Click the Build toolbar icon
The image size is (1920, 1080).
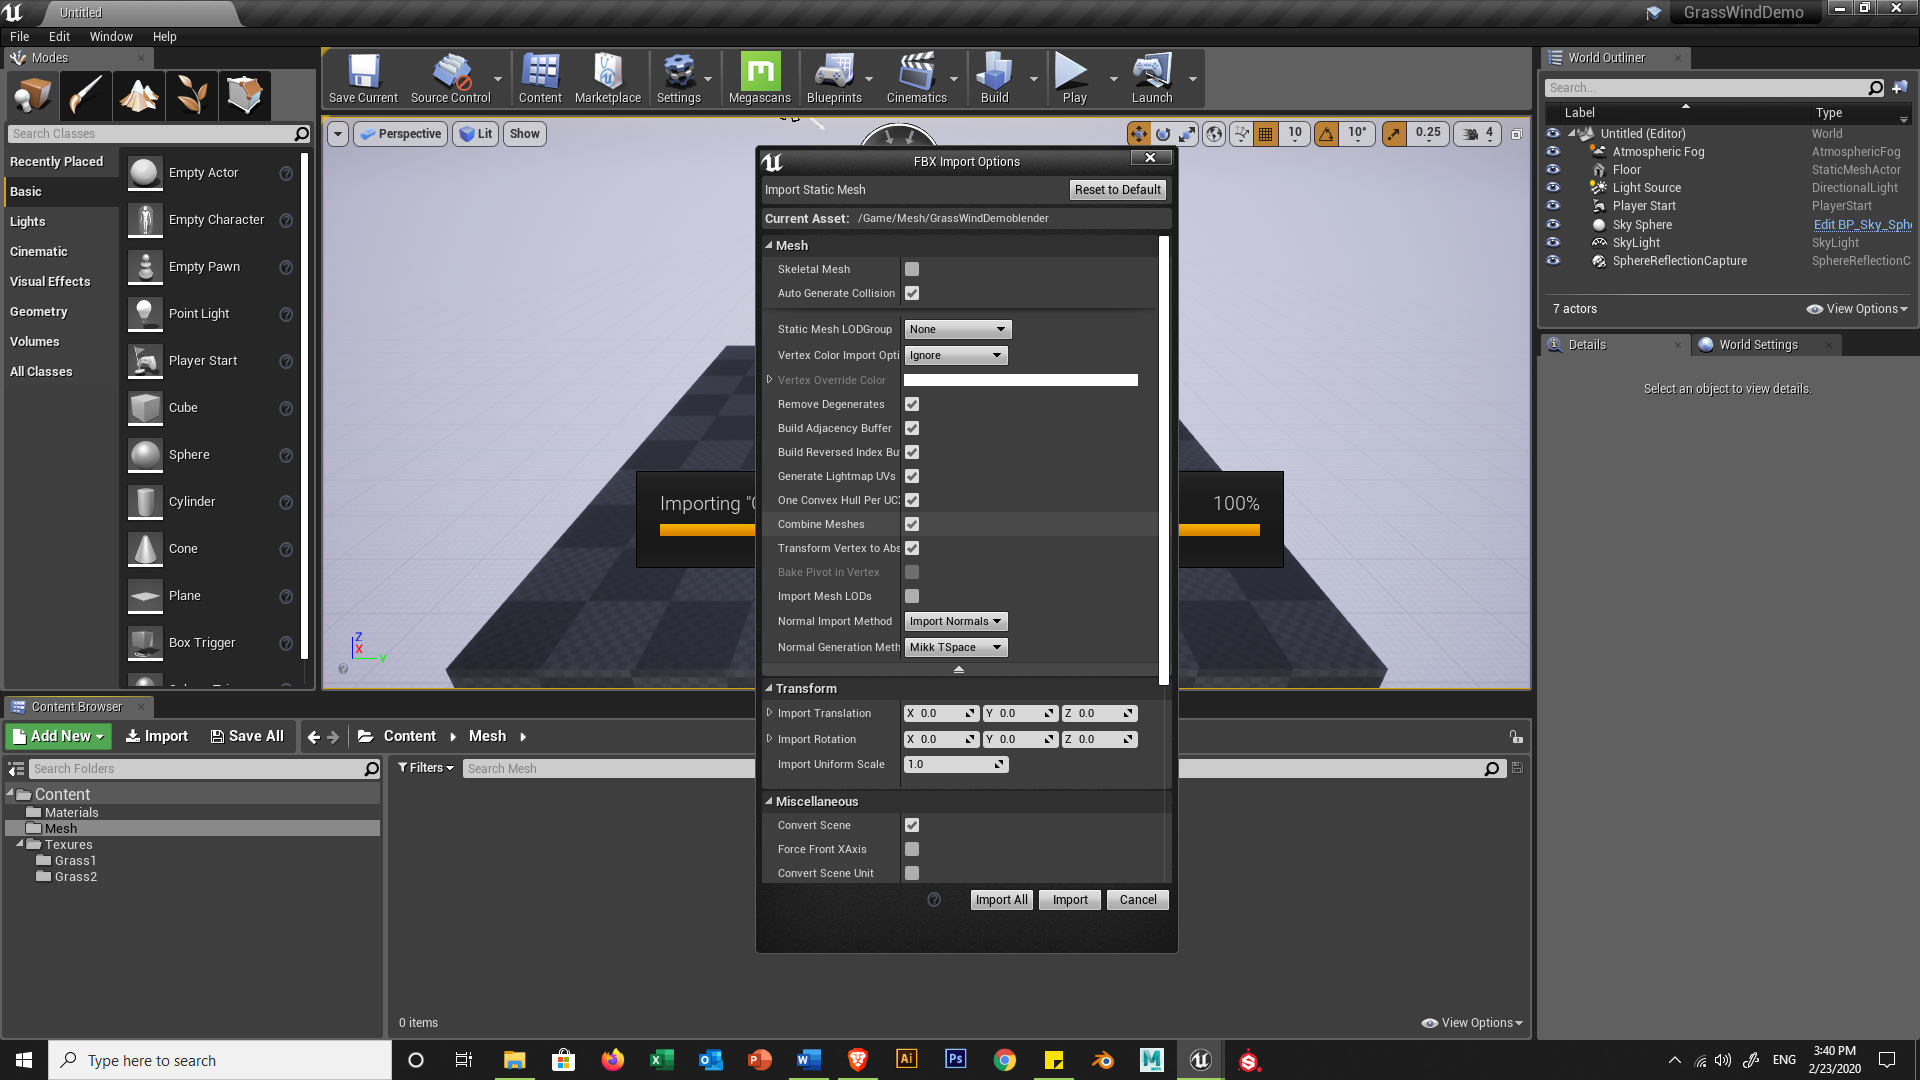[x=994, y=78]
